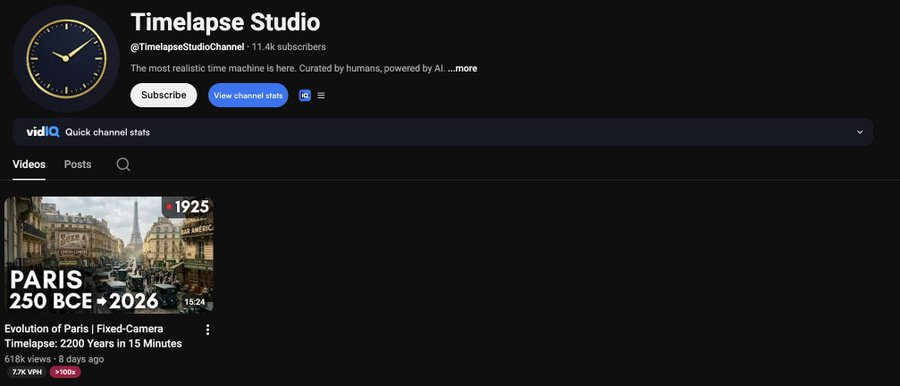Click the >100x outlier badge
The width and height of the screenshot is (900, 386).
pyautogui.click(x=65, y=372)
